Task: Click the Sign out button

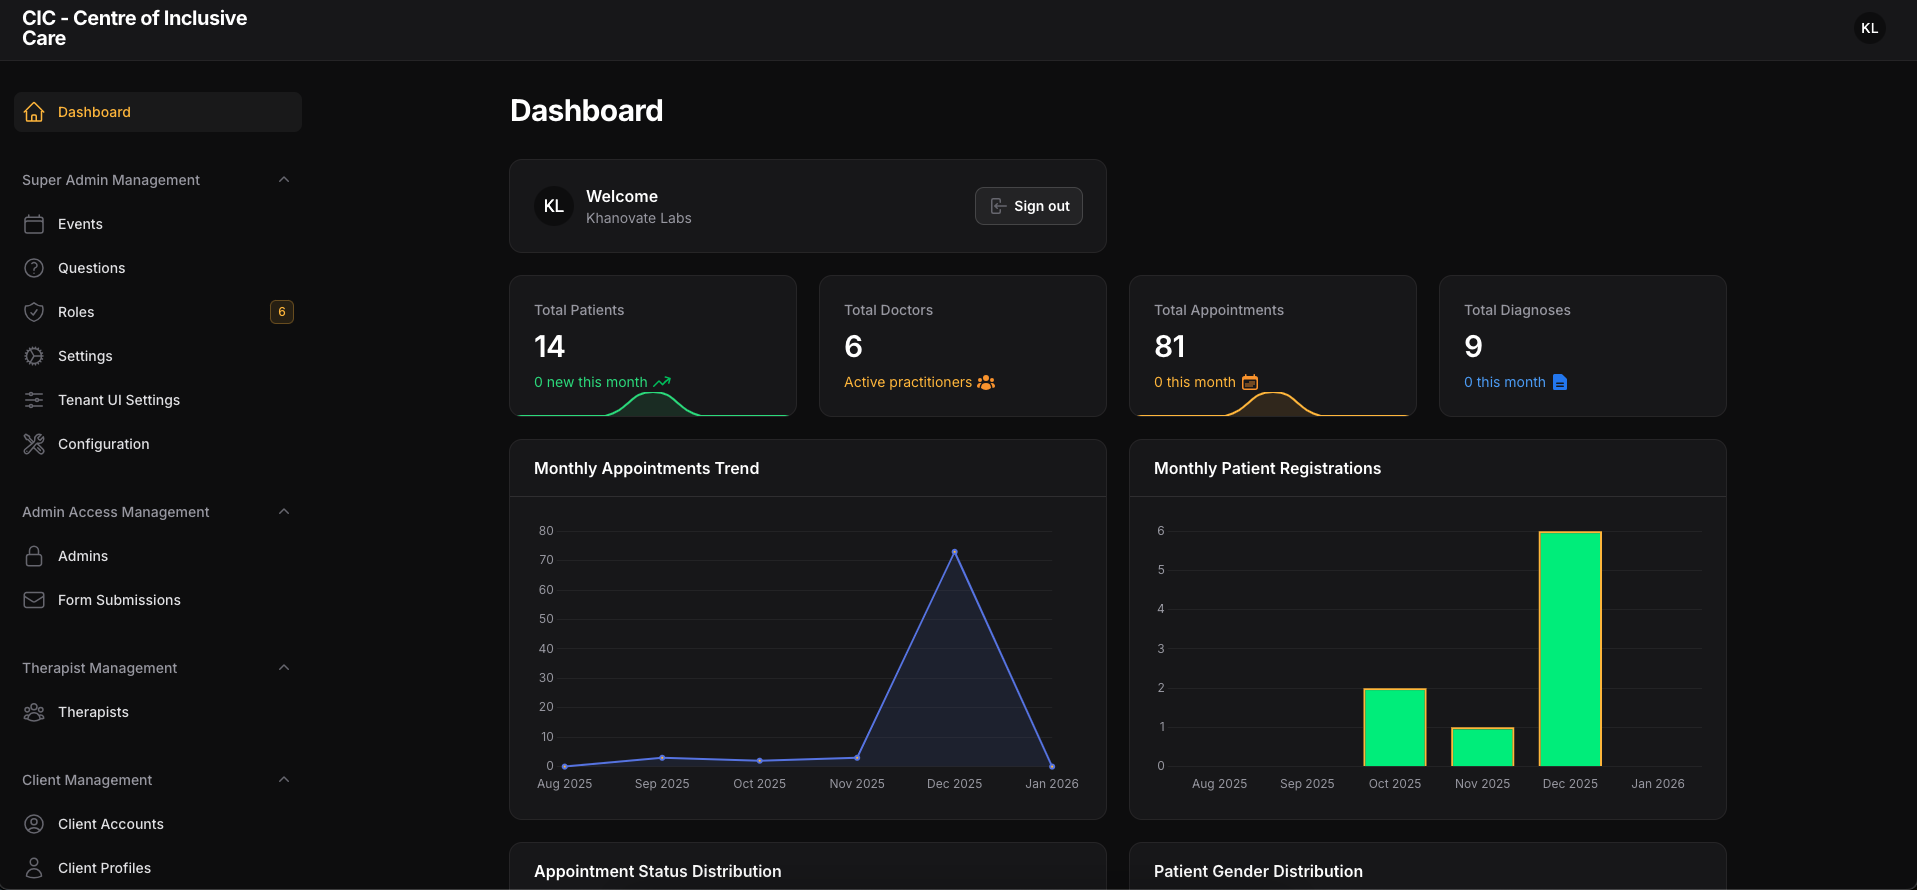Action: coord(1029,206)
